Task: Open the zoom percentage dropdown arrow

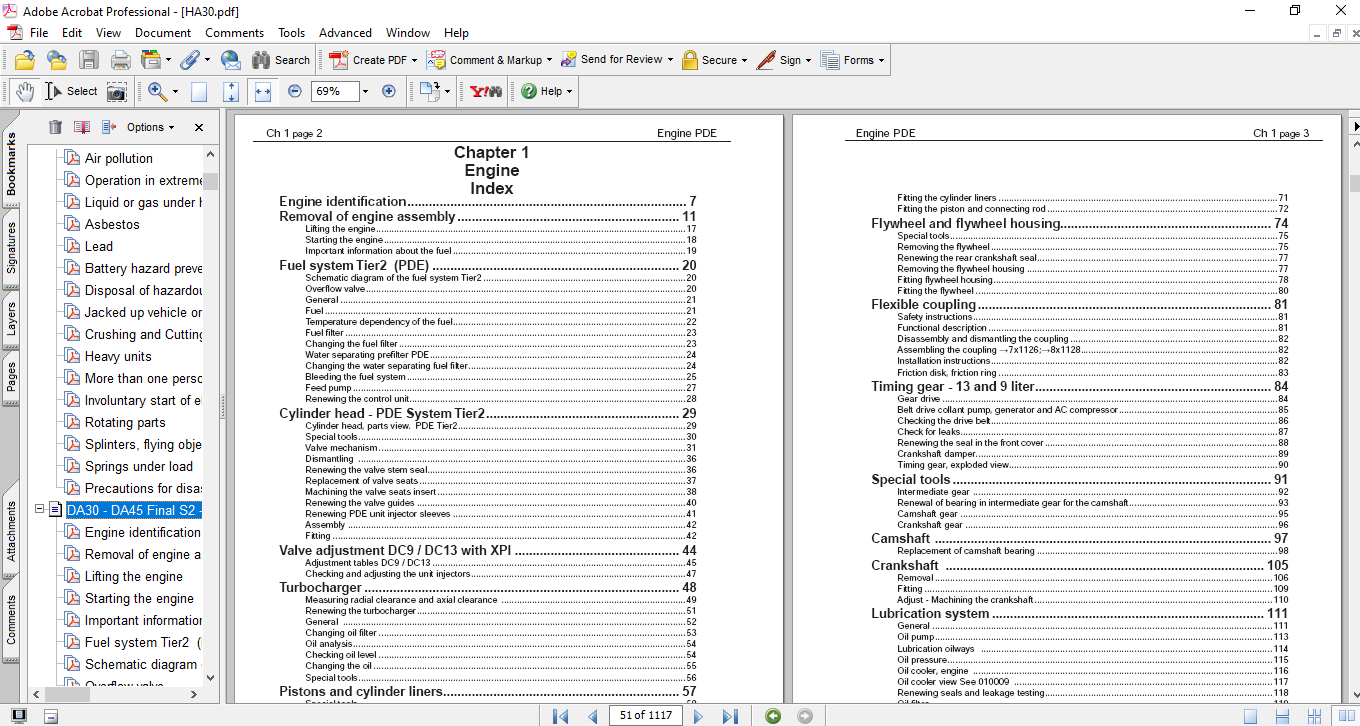Action: (x=365, y=91)
